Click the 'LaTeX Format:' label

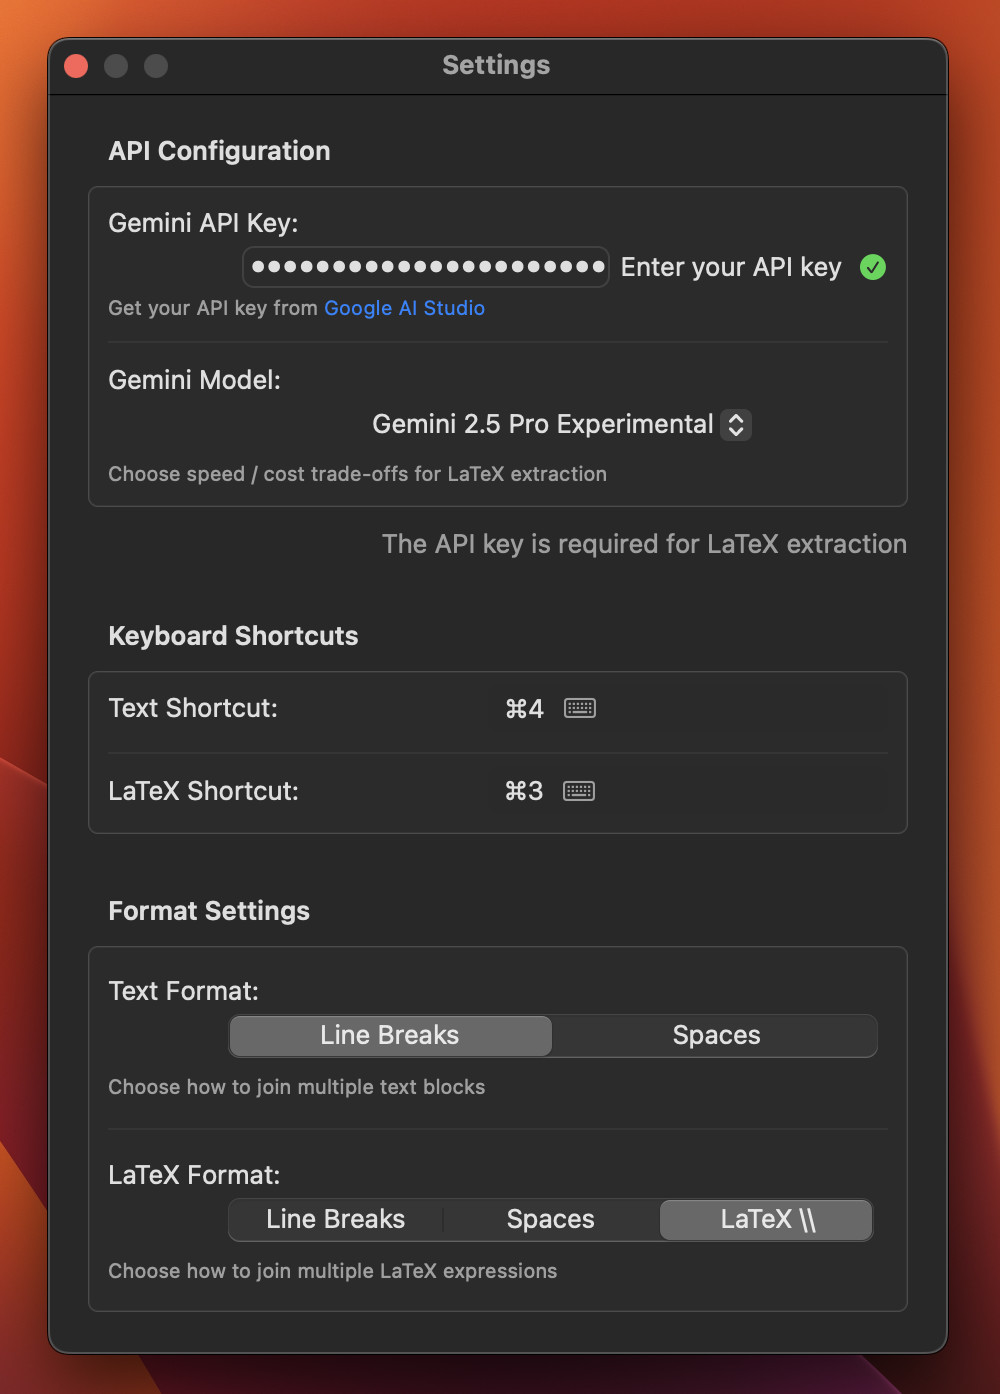tap(194, 1175)
